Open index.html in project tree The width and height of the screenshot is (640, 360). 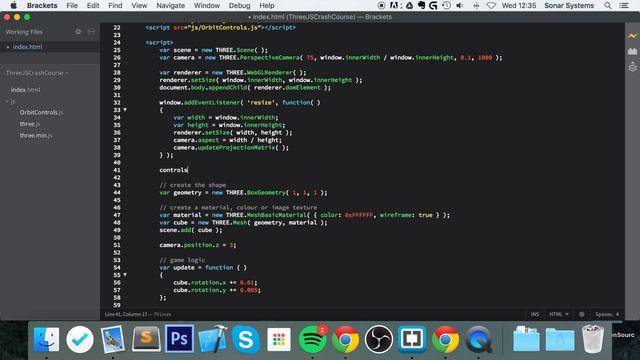coord(25,90)
